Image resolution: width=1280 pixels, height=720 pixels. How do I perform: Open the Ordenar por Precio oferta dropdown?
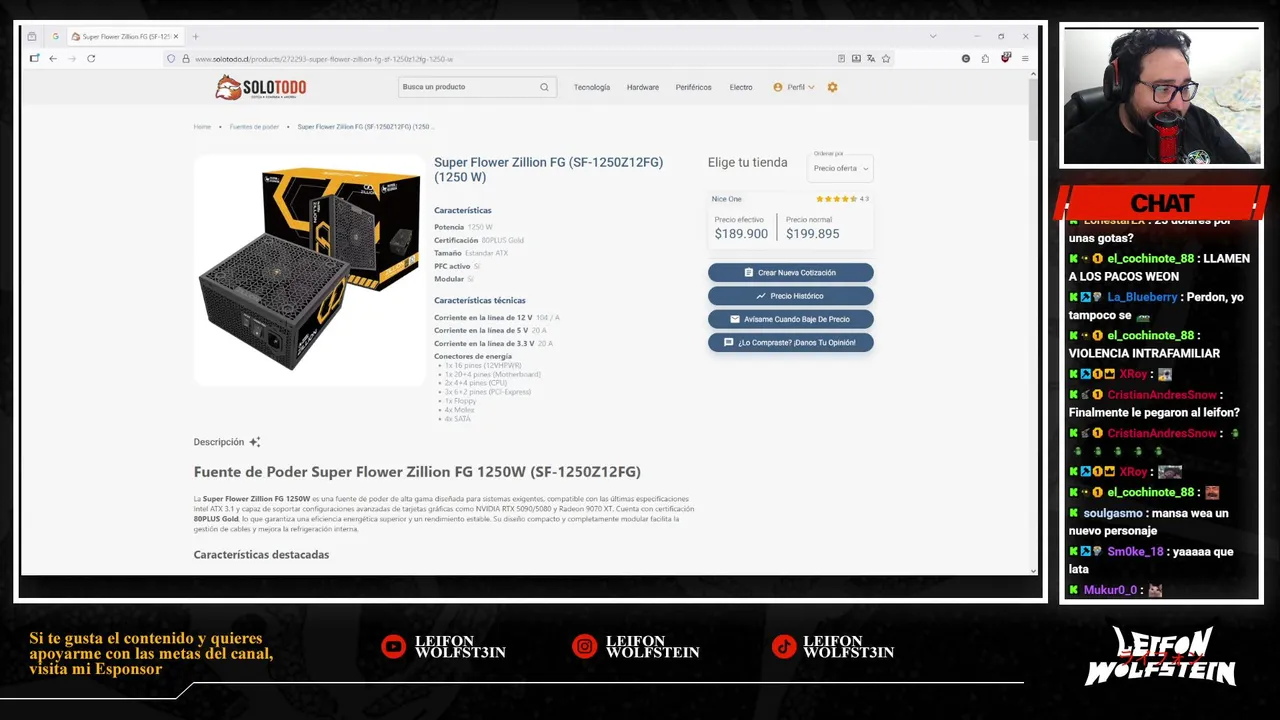click(842, 168)
